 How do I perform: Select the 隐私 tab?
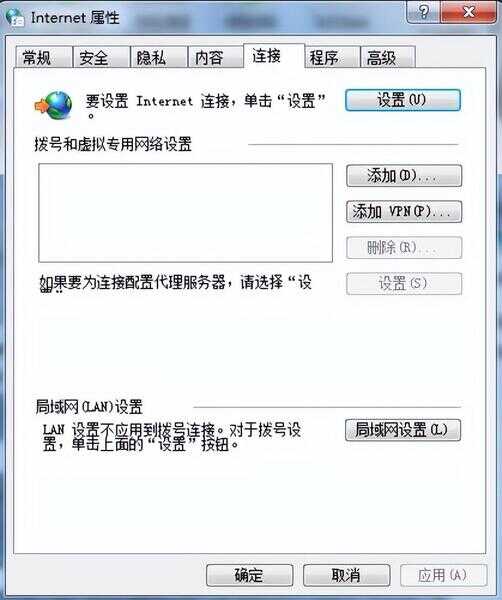click(158, 58)
